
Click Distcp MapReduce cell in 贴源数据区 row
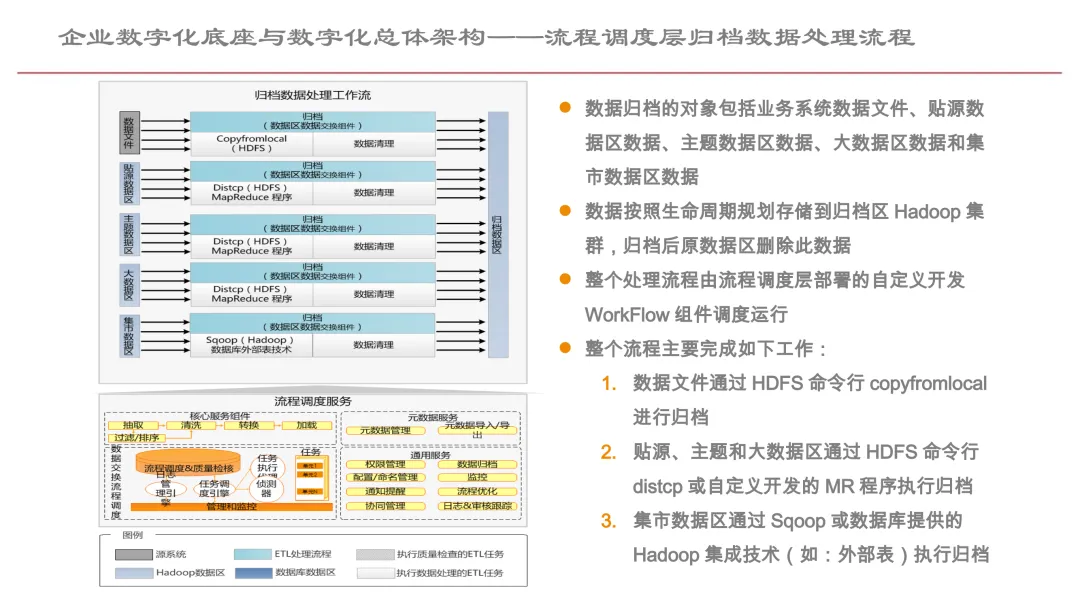(x=251, y=192)
